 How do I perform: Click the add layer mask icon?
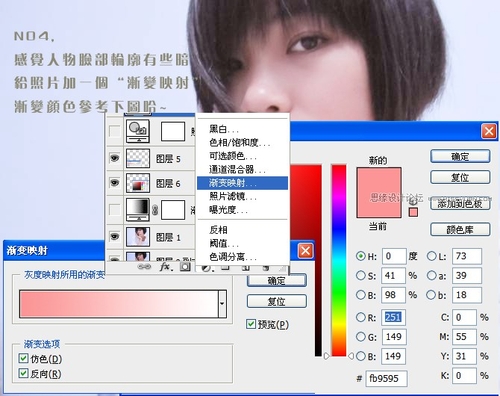coord(185,266)
